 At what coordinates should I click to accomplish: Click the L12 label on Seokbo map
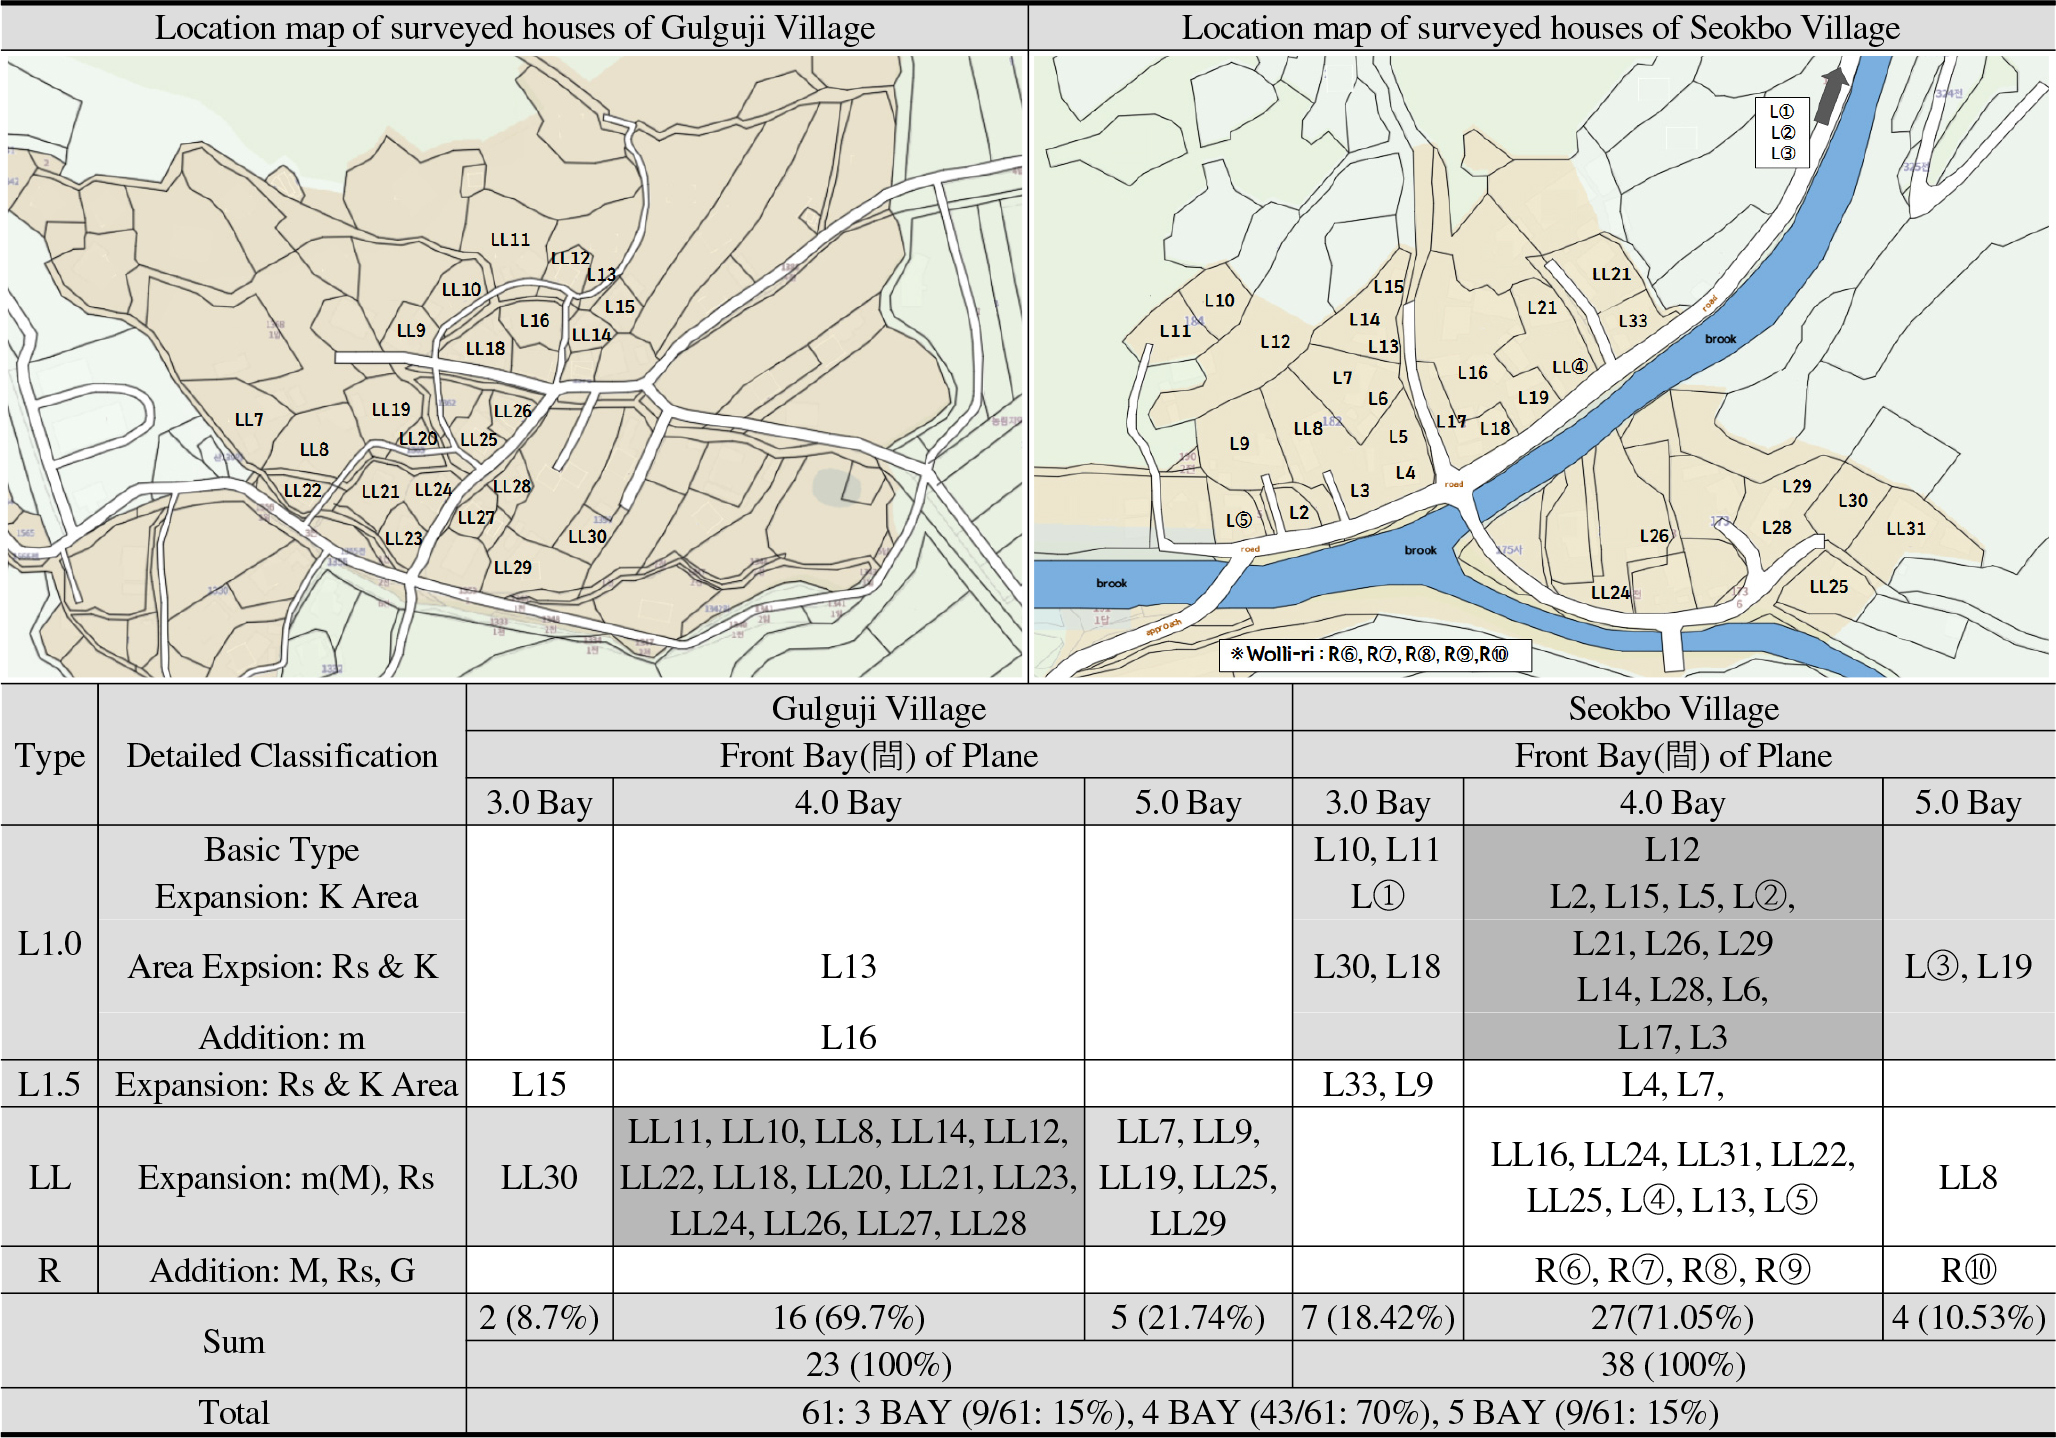tap(1274, 342)
